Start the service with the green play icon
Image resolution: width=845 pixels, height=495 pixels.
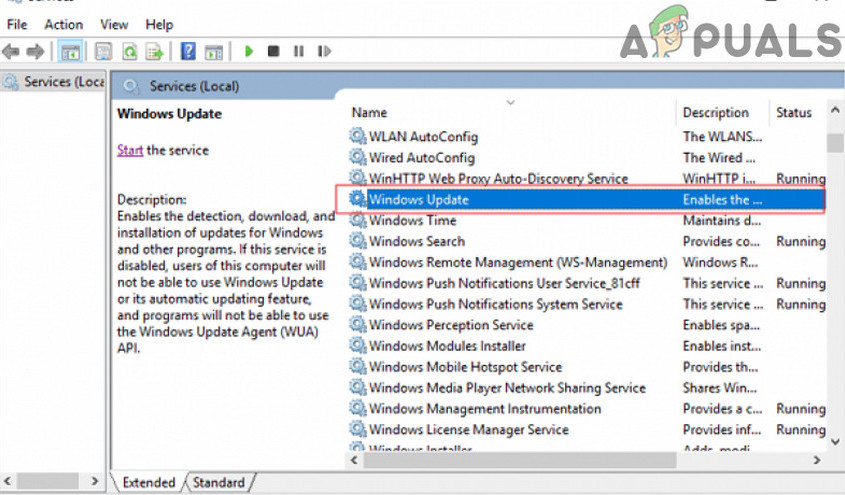(x=249, y=51)
